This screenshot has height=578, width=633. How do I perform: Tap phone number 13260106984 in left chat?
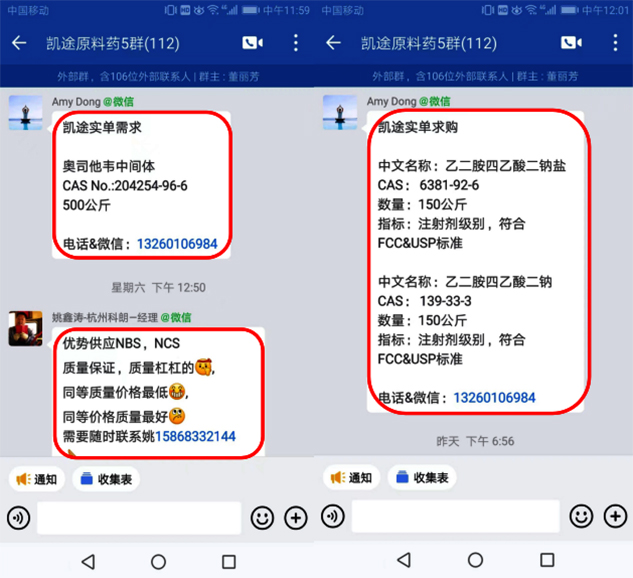tap(177, 244)
